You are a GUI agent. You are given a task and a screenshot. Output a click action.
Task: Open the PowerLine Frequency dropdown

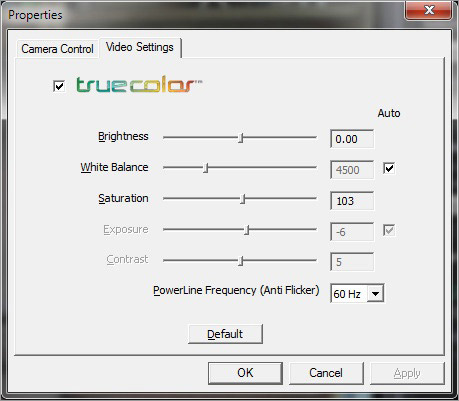[x=375, y=293]
